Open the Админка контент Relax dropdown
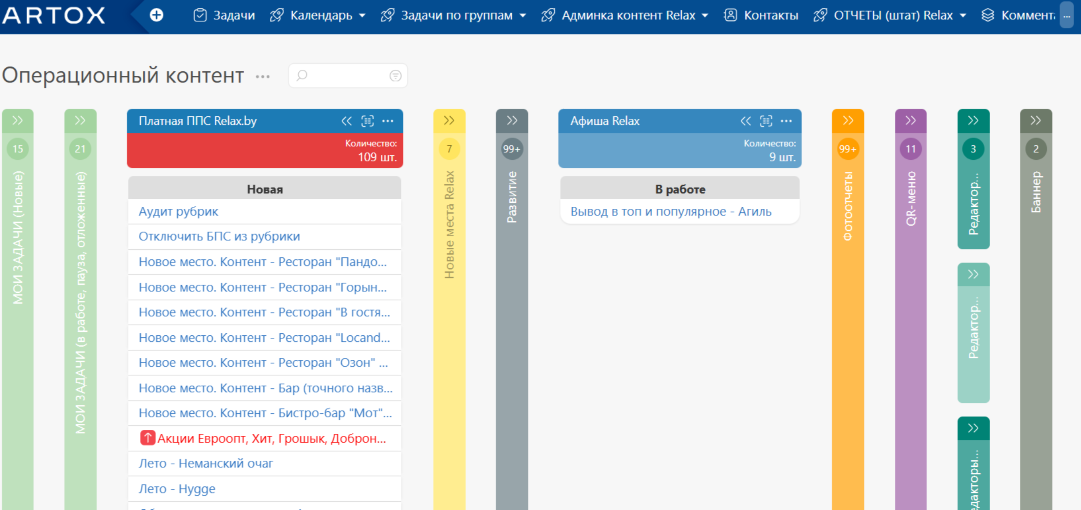1081x510 pixels. point(625,15)
